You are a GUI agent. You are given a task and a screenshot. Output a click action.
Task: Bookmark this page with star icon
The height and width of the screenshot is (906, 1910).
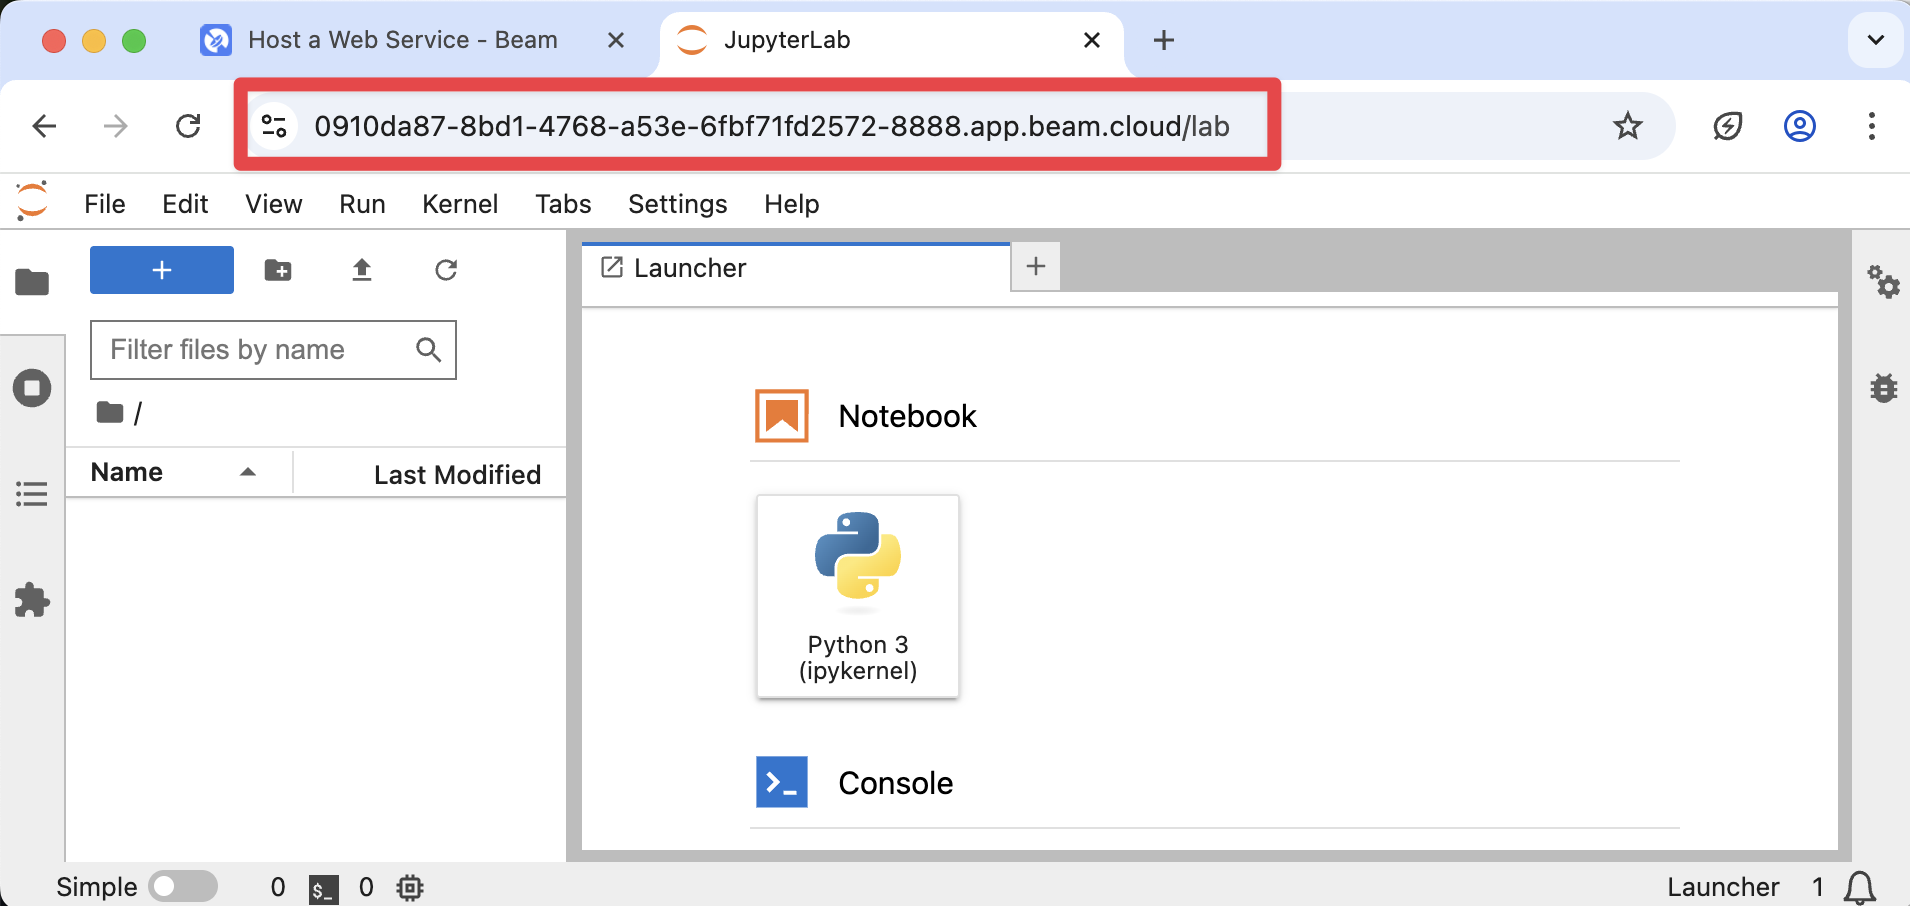point(1628,126)
